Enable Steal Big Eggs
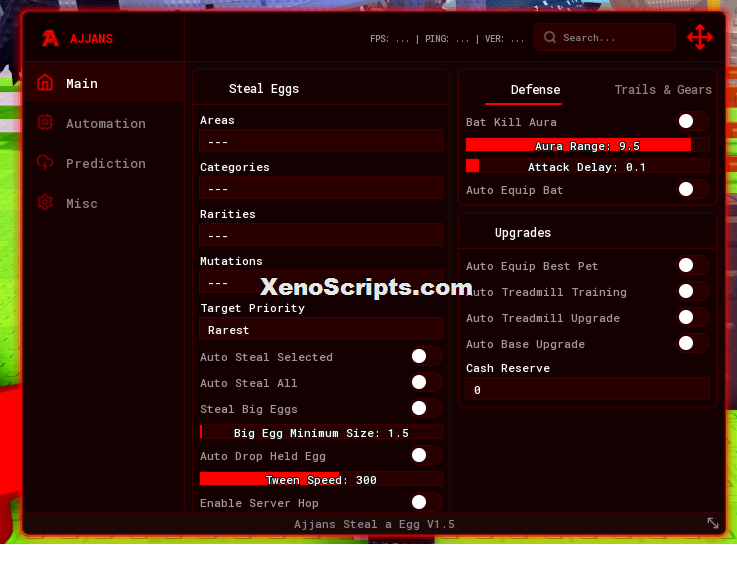 point(426,408)
